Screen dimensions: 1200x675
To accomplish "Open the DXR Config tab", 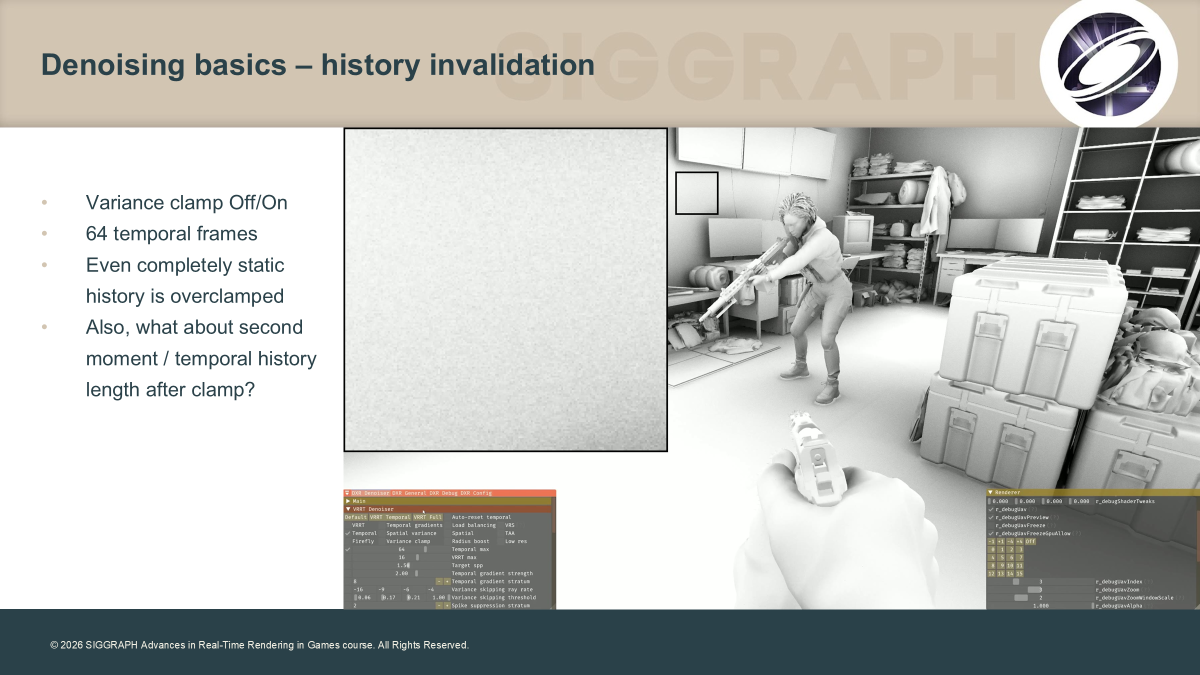I will [476, 493].
